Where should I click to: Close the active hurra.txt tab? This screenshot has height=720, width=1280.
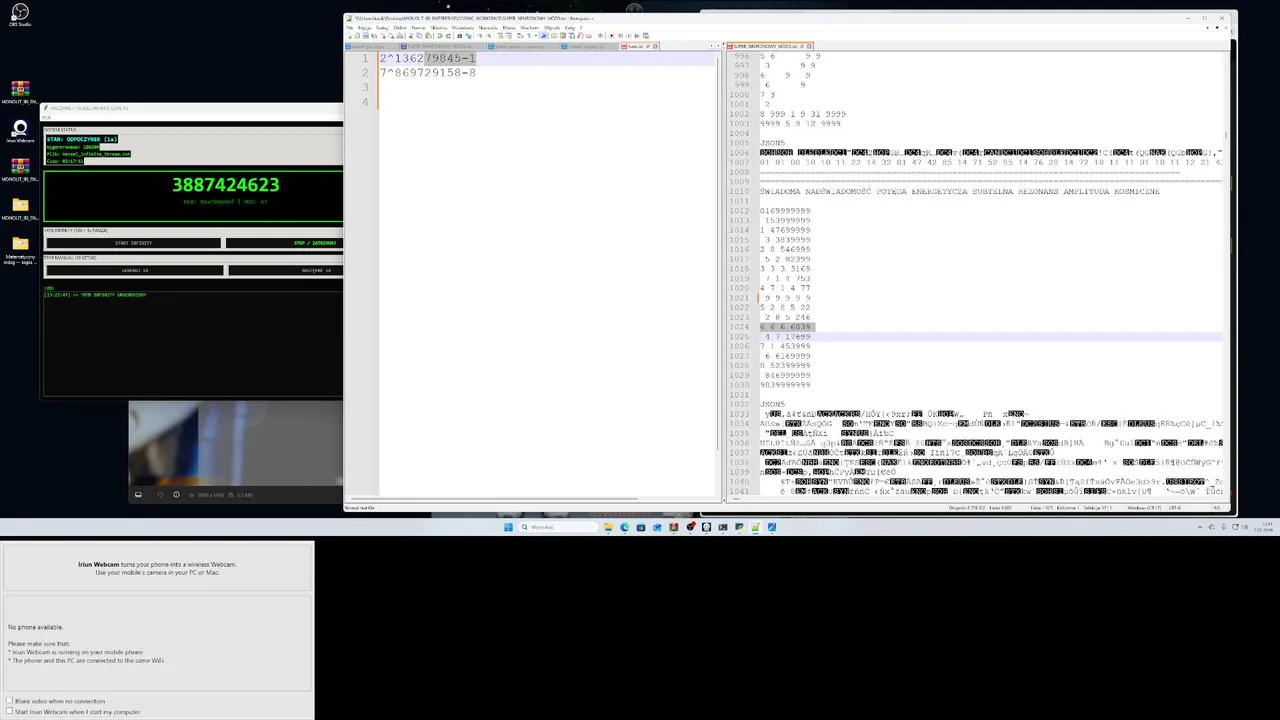coord(655,46)
